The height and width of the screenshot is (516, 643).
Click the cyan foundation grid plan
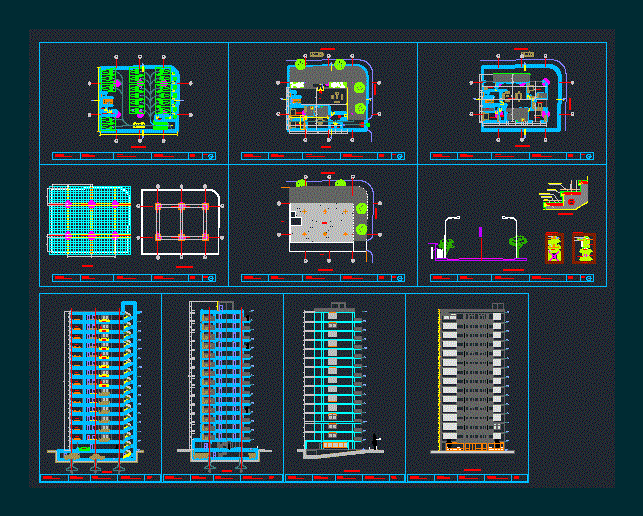[88, 221]
